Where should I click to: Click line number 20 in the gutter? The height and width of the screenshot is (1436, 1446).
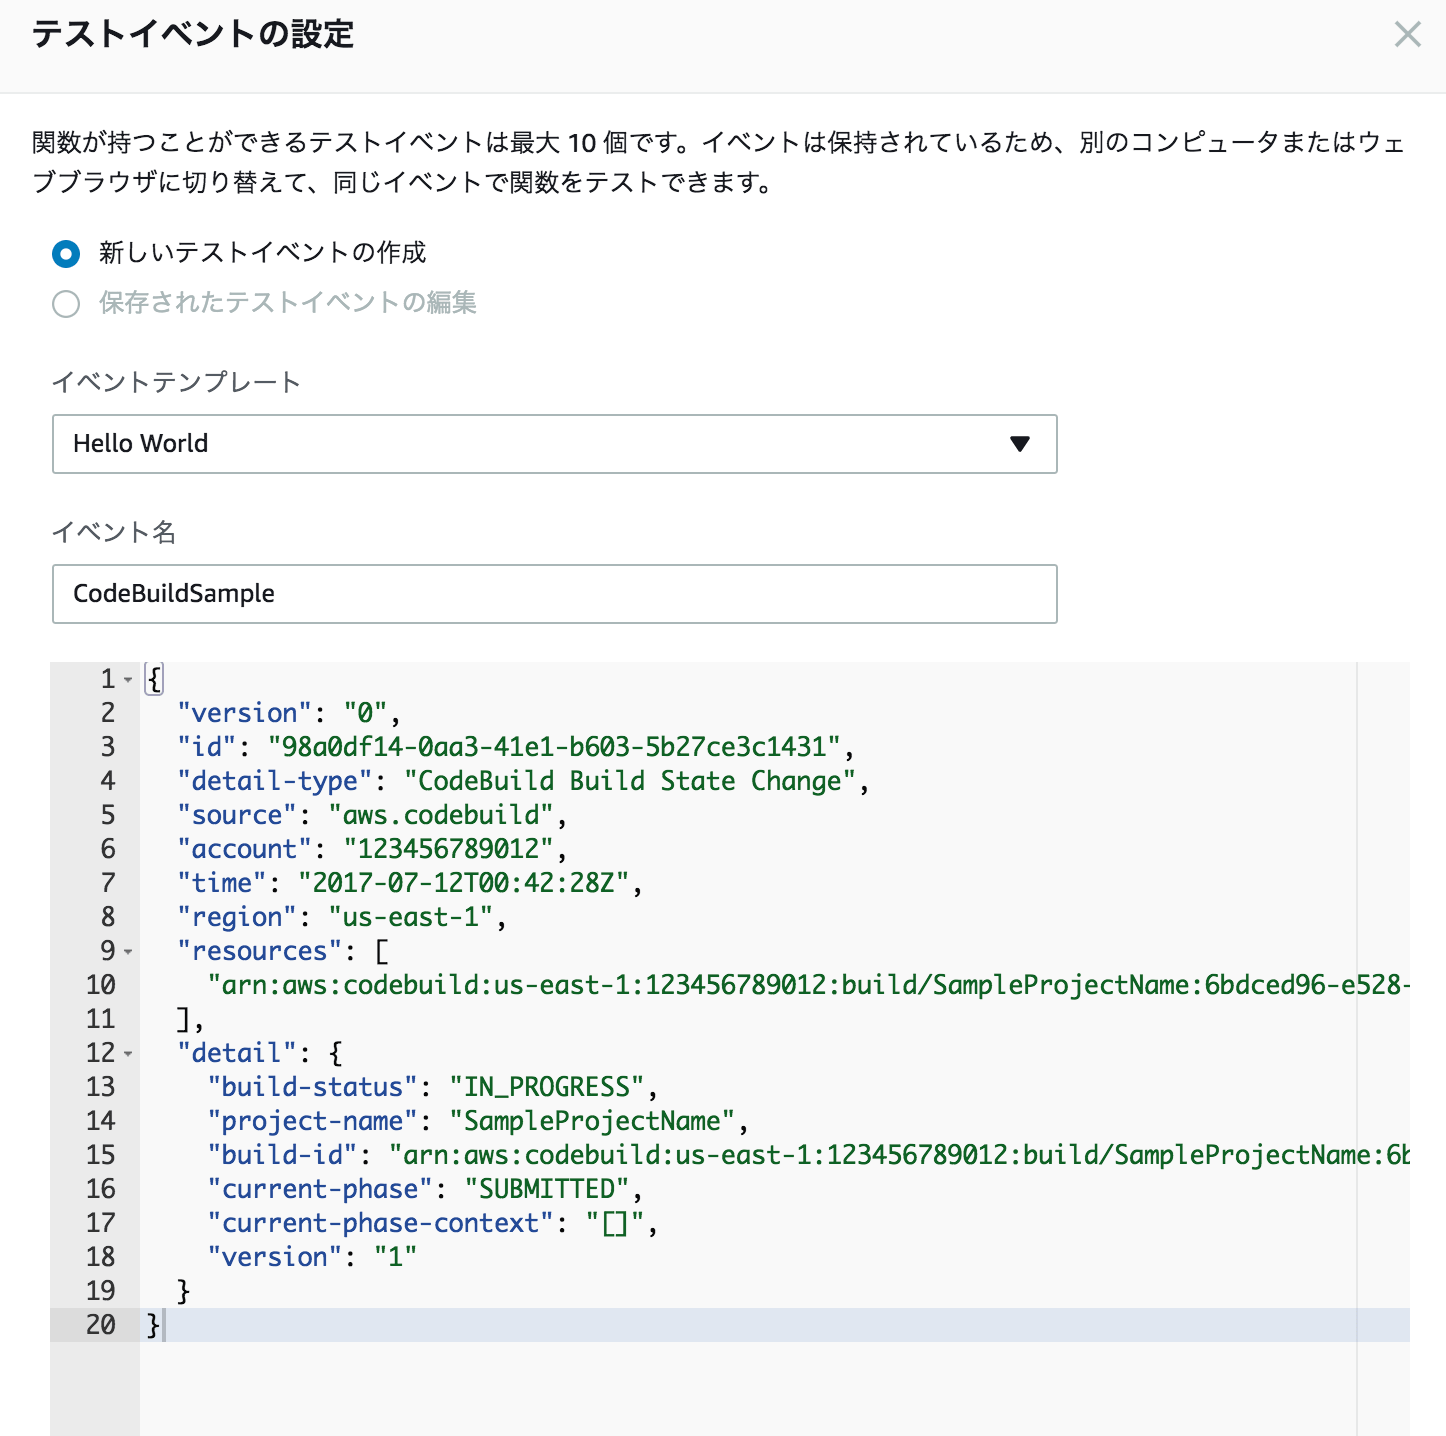pyautogui.click(x=100, y=1325)
